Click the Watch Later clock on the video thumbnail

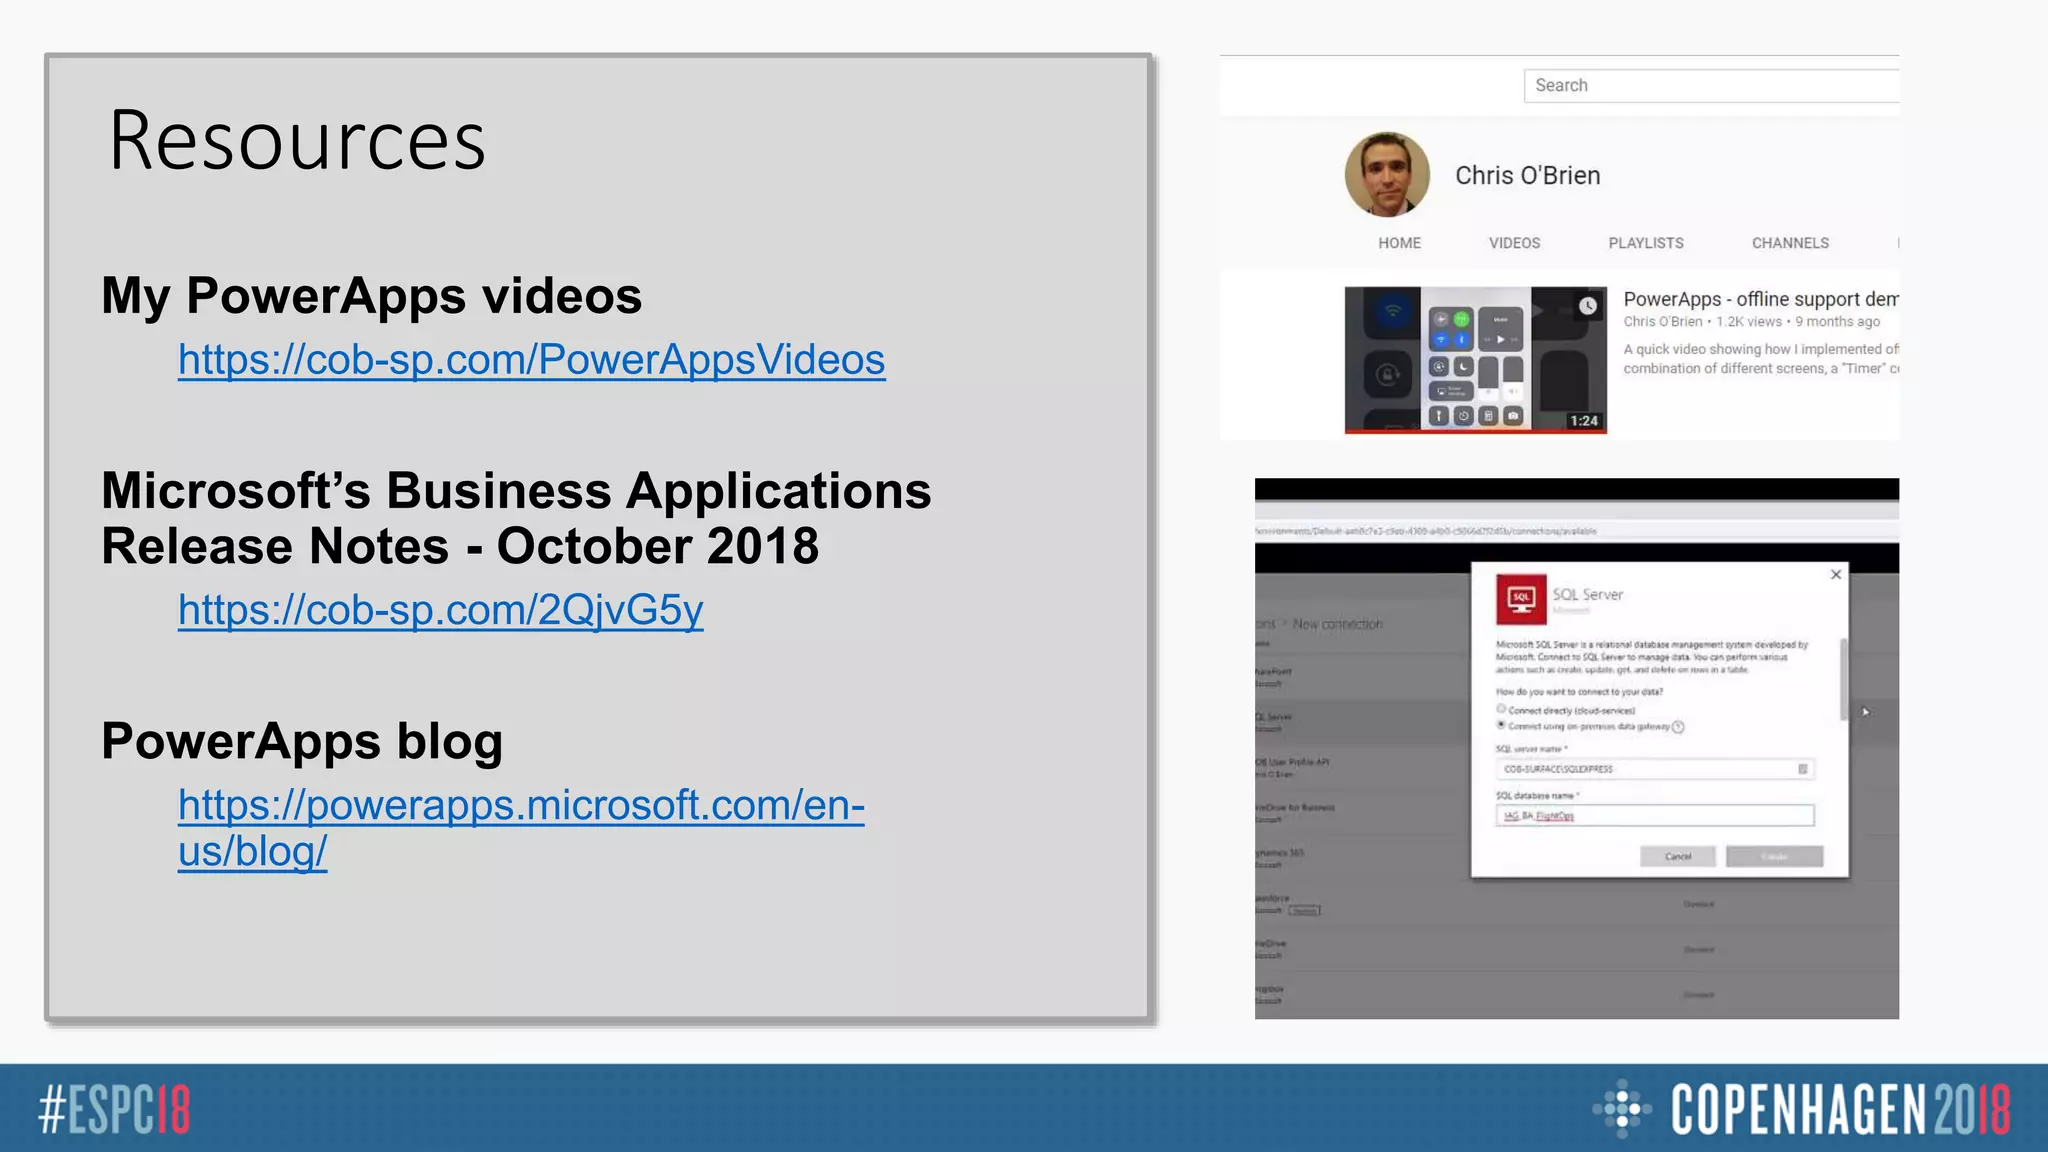tap(1588, 306)
